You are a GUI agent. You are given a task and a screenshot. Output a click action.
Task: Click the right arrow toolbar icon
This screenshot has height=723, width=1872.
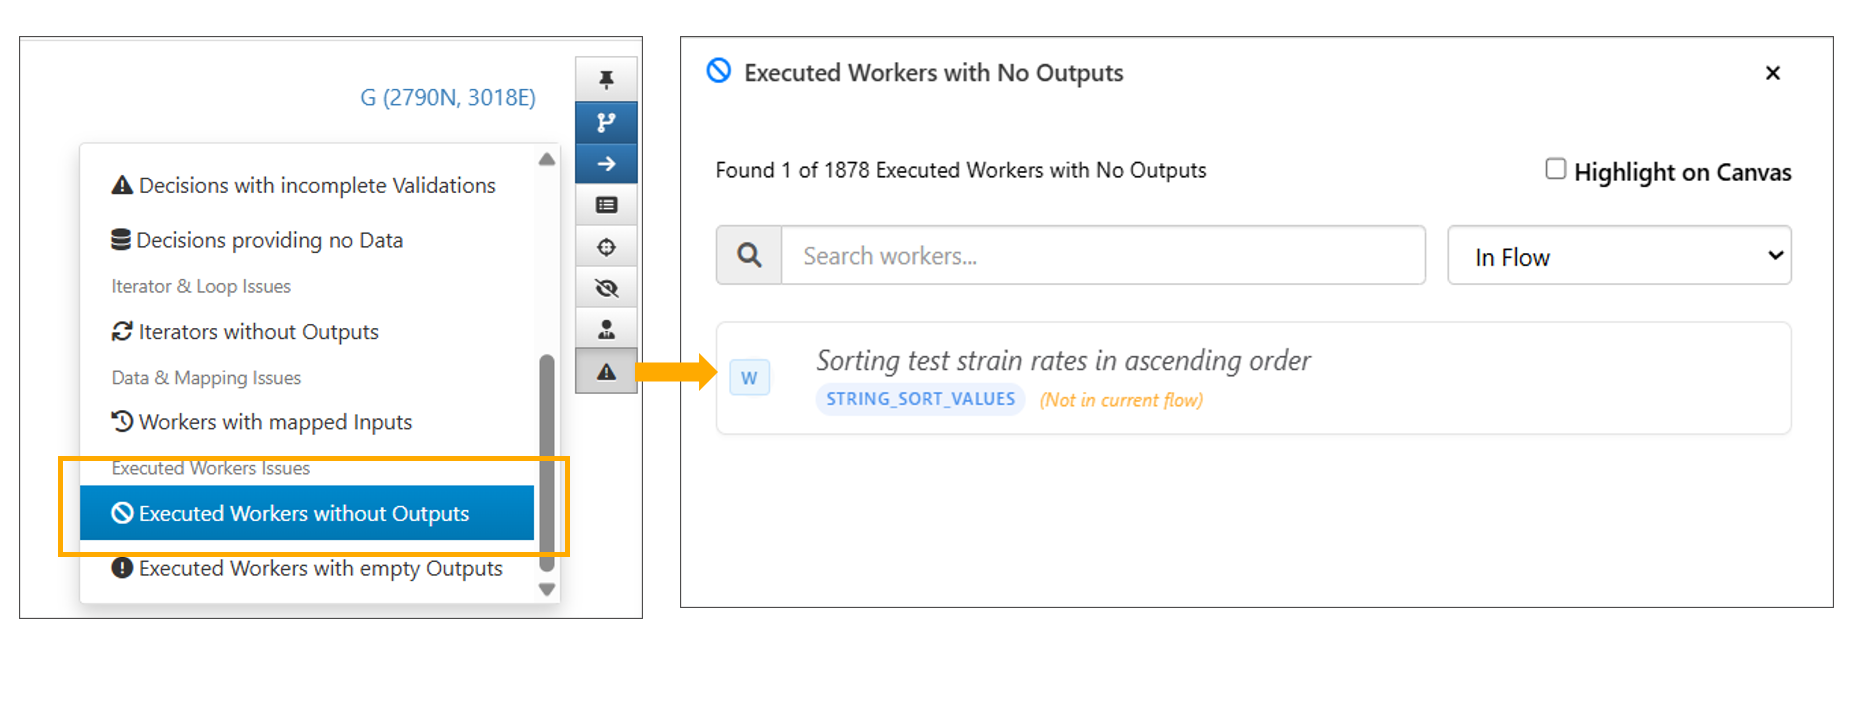(606, 164)
